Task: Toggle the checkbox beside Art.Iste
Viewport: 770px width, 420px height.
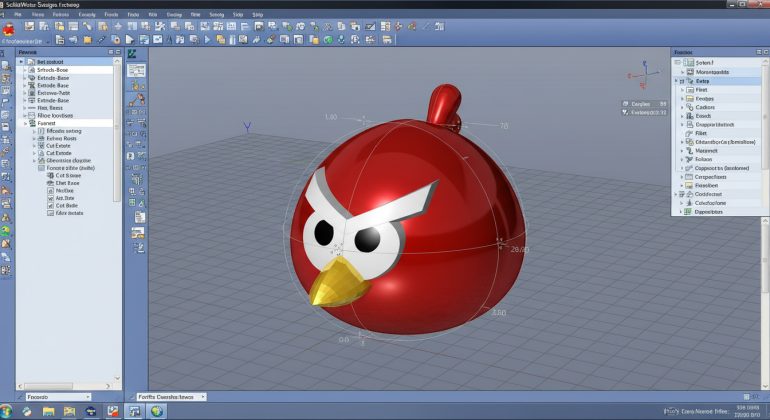Action: (x=50, y=198)
